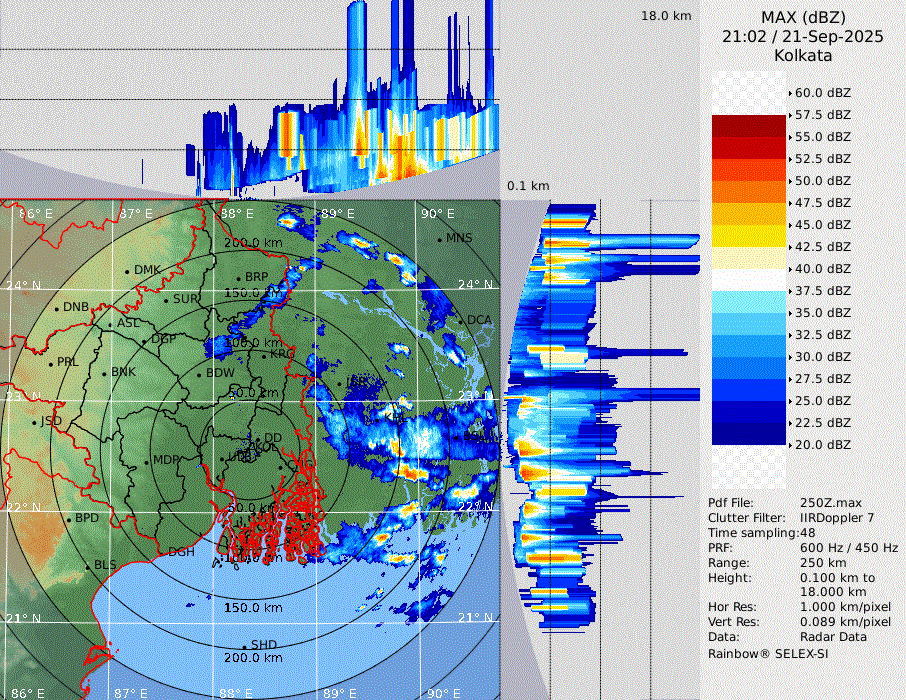
Task: Select the BPD station dot
Action: click(69, 519)
